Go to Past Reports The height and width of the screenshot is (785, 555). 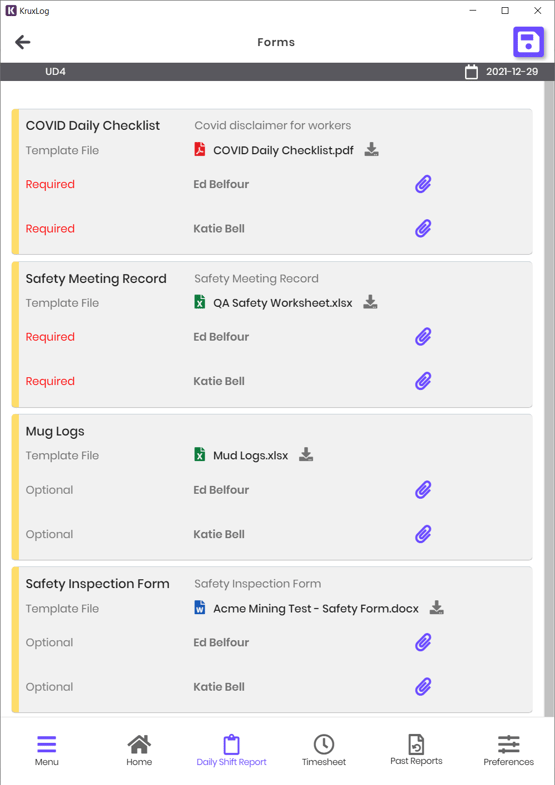tap(416, 750)
